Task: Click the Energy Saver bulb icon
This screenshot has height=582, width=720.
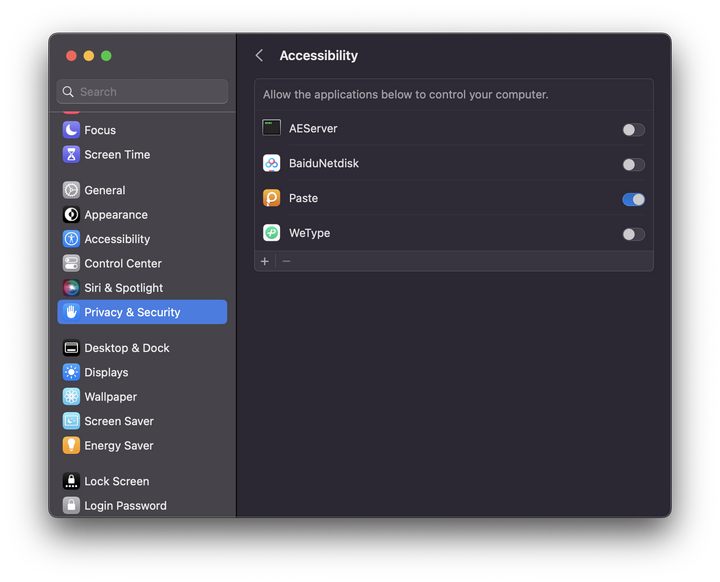Action: (71, 445)
